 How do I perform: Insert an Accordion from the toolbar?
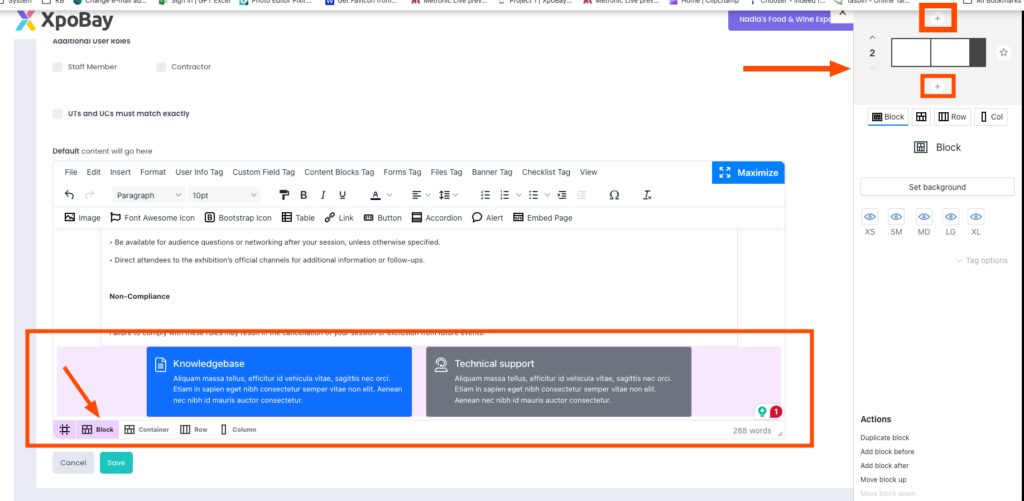coord(435,217)
